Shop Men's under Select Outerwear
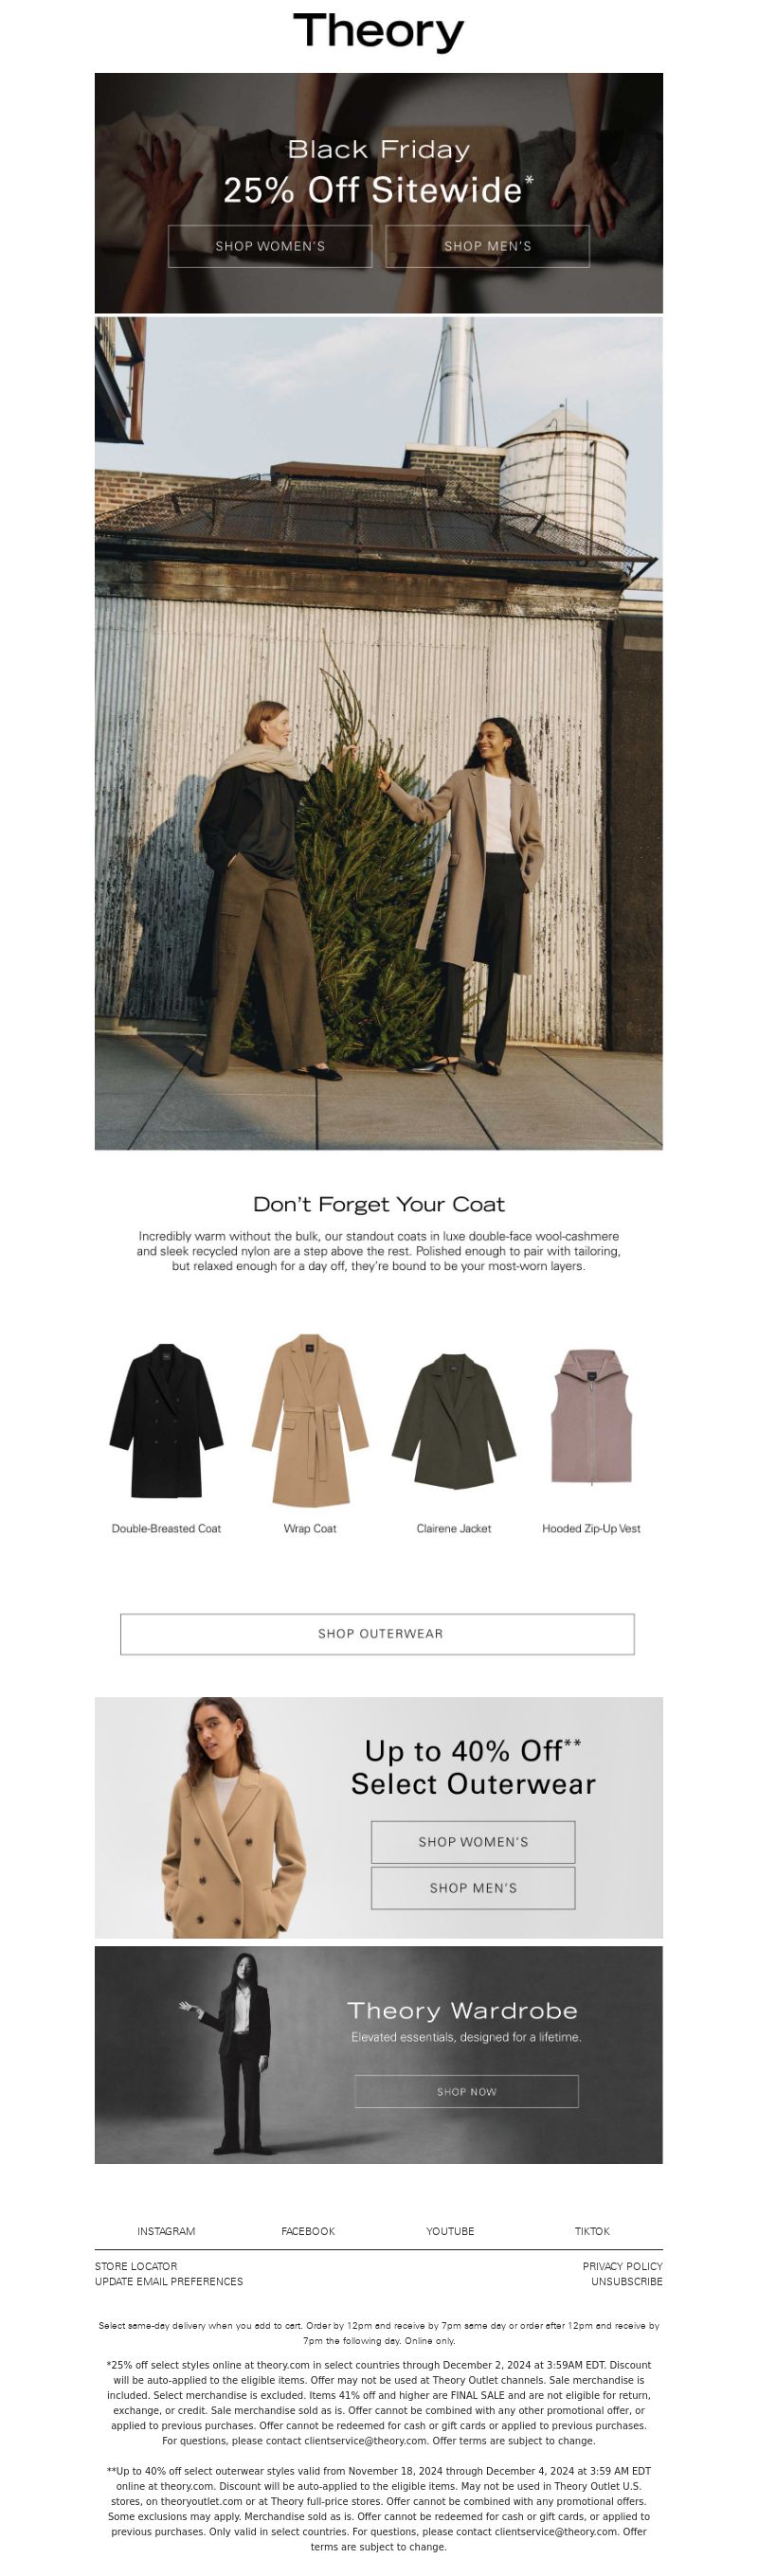Image resolution: width=758 pixels, height=2576 pixels. pyautogui.click(x=473, y=1888)
